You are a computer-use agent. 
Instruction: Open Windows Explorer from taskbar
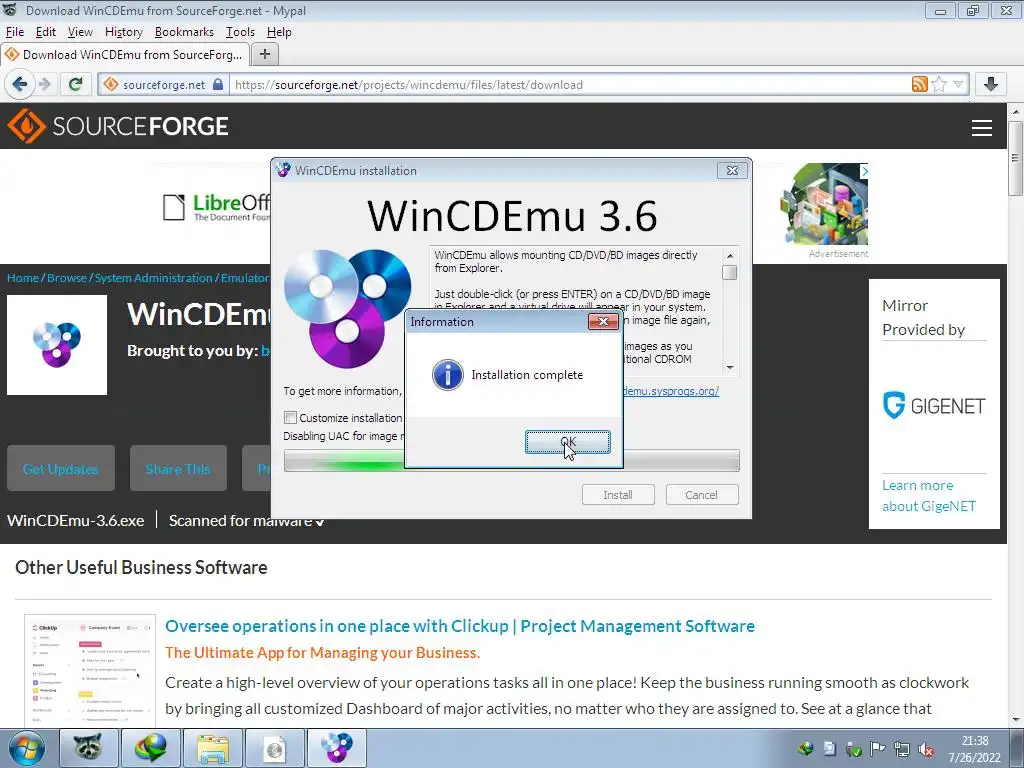[x=212, y=748]
